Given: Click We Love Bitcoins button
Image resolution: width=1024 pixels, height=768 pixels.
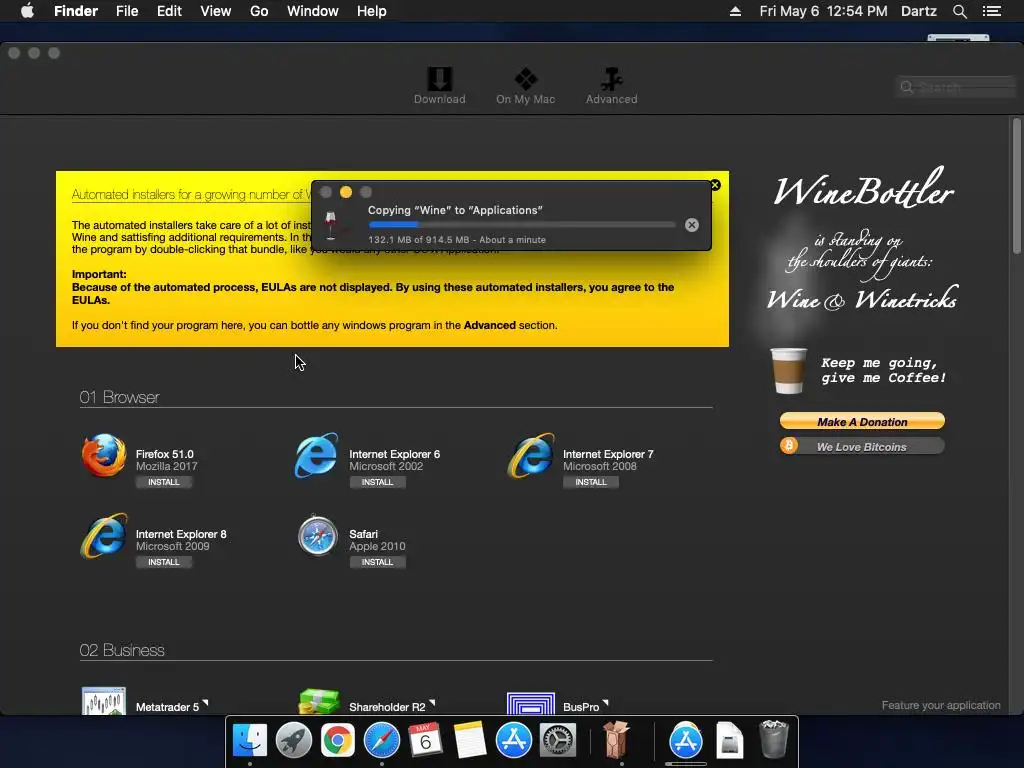Looking at the screenshot, I should (862, 447).
